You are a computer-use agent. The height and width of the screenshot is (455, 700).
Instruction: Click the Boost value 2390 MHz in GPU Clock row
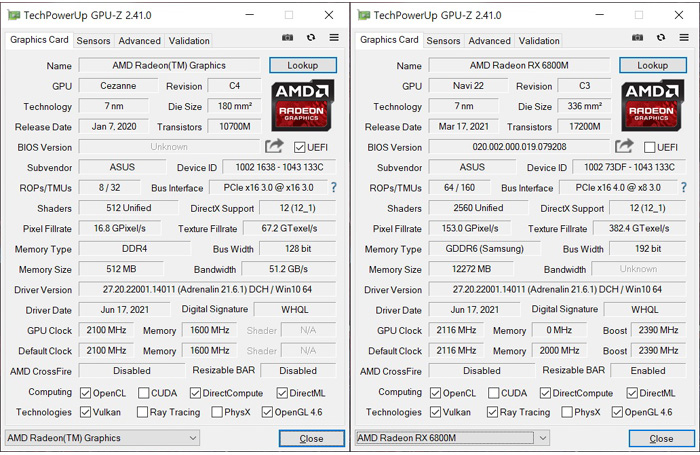658,330
